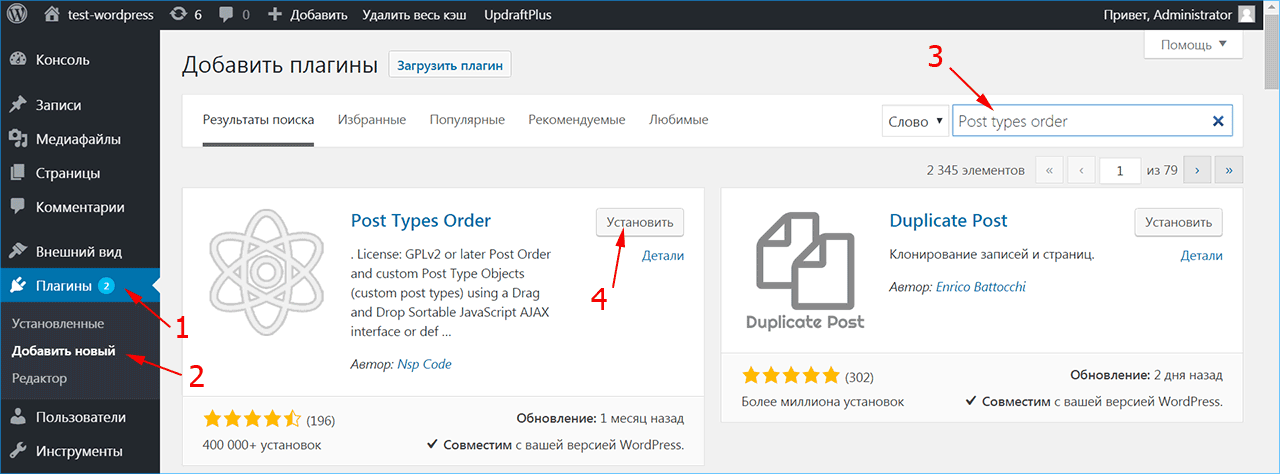Install the Post Types Order plugin

[640, 222]
